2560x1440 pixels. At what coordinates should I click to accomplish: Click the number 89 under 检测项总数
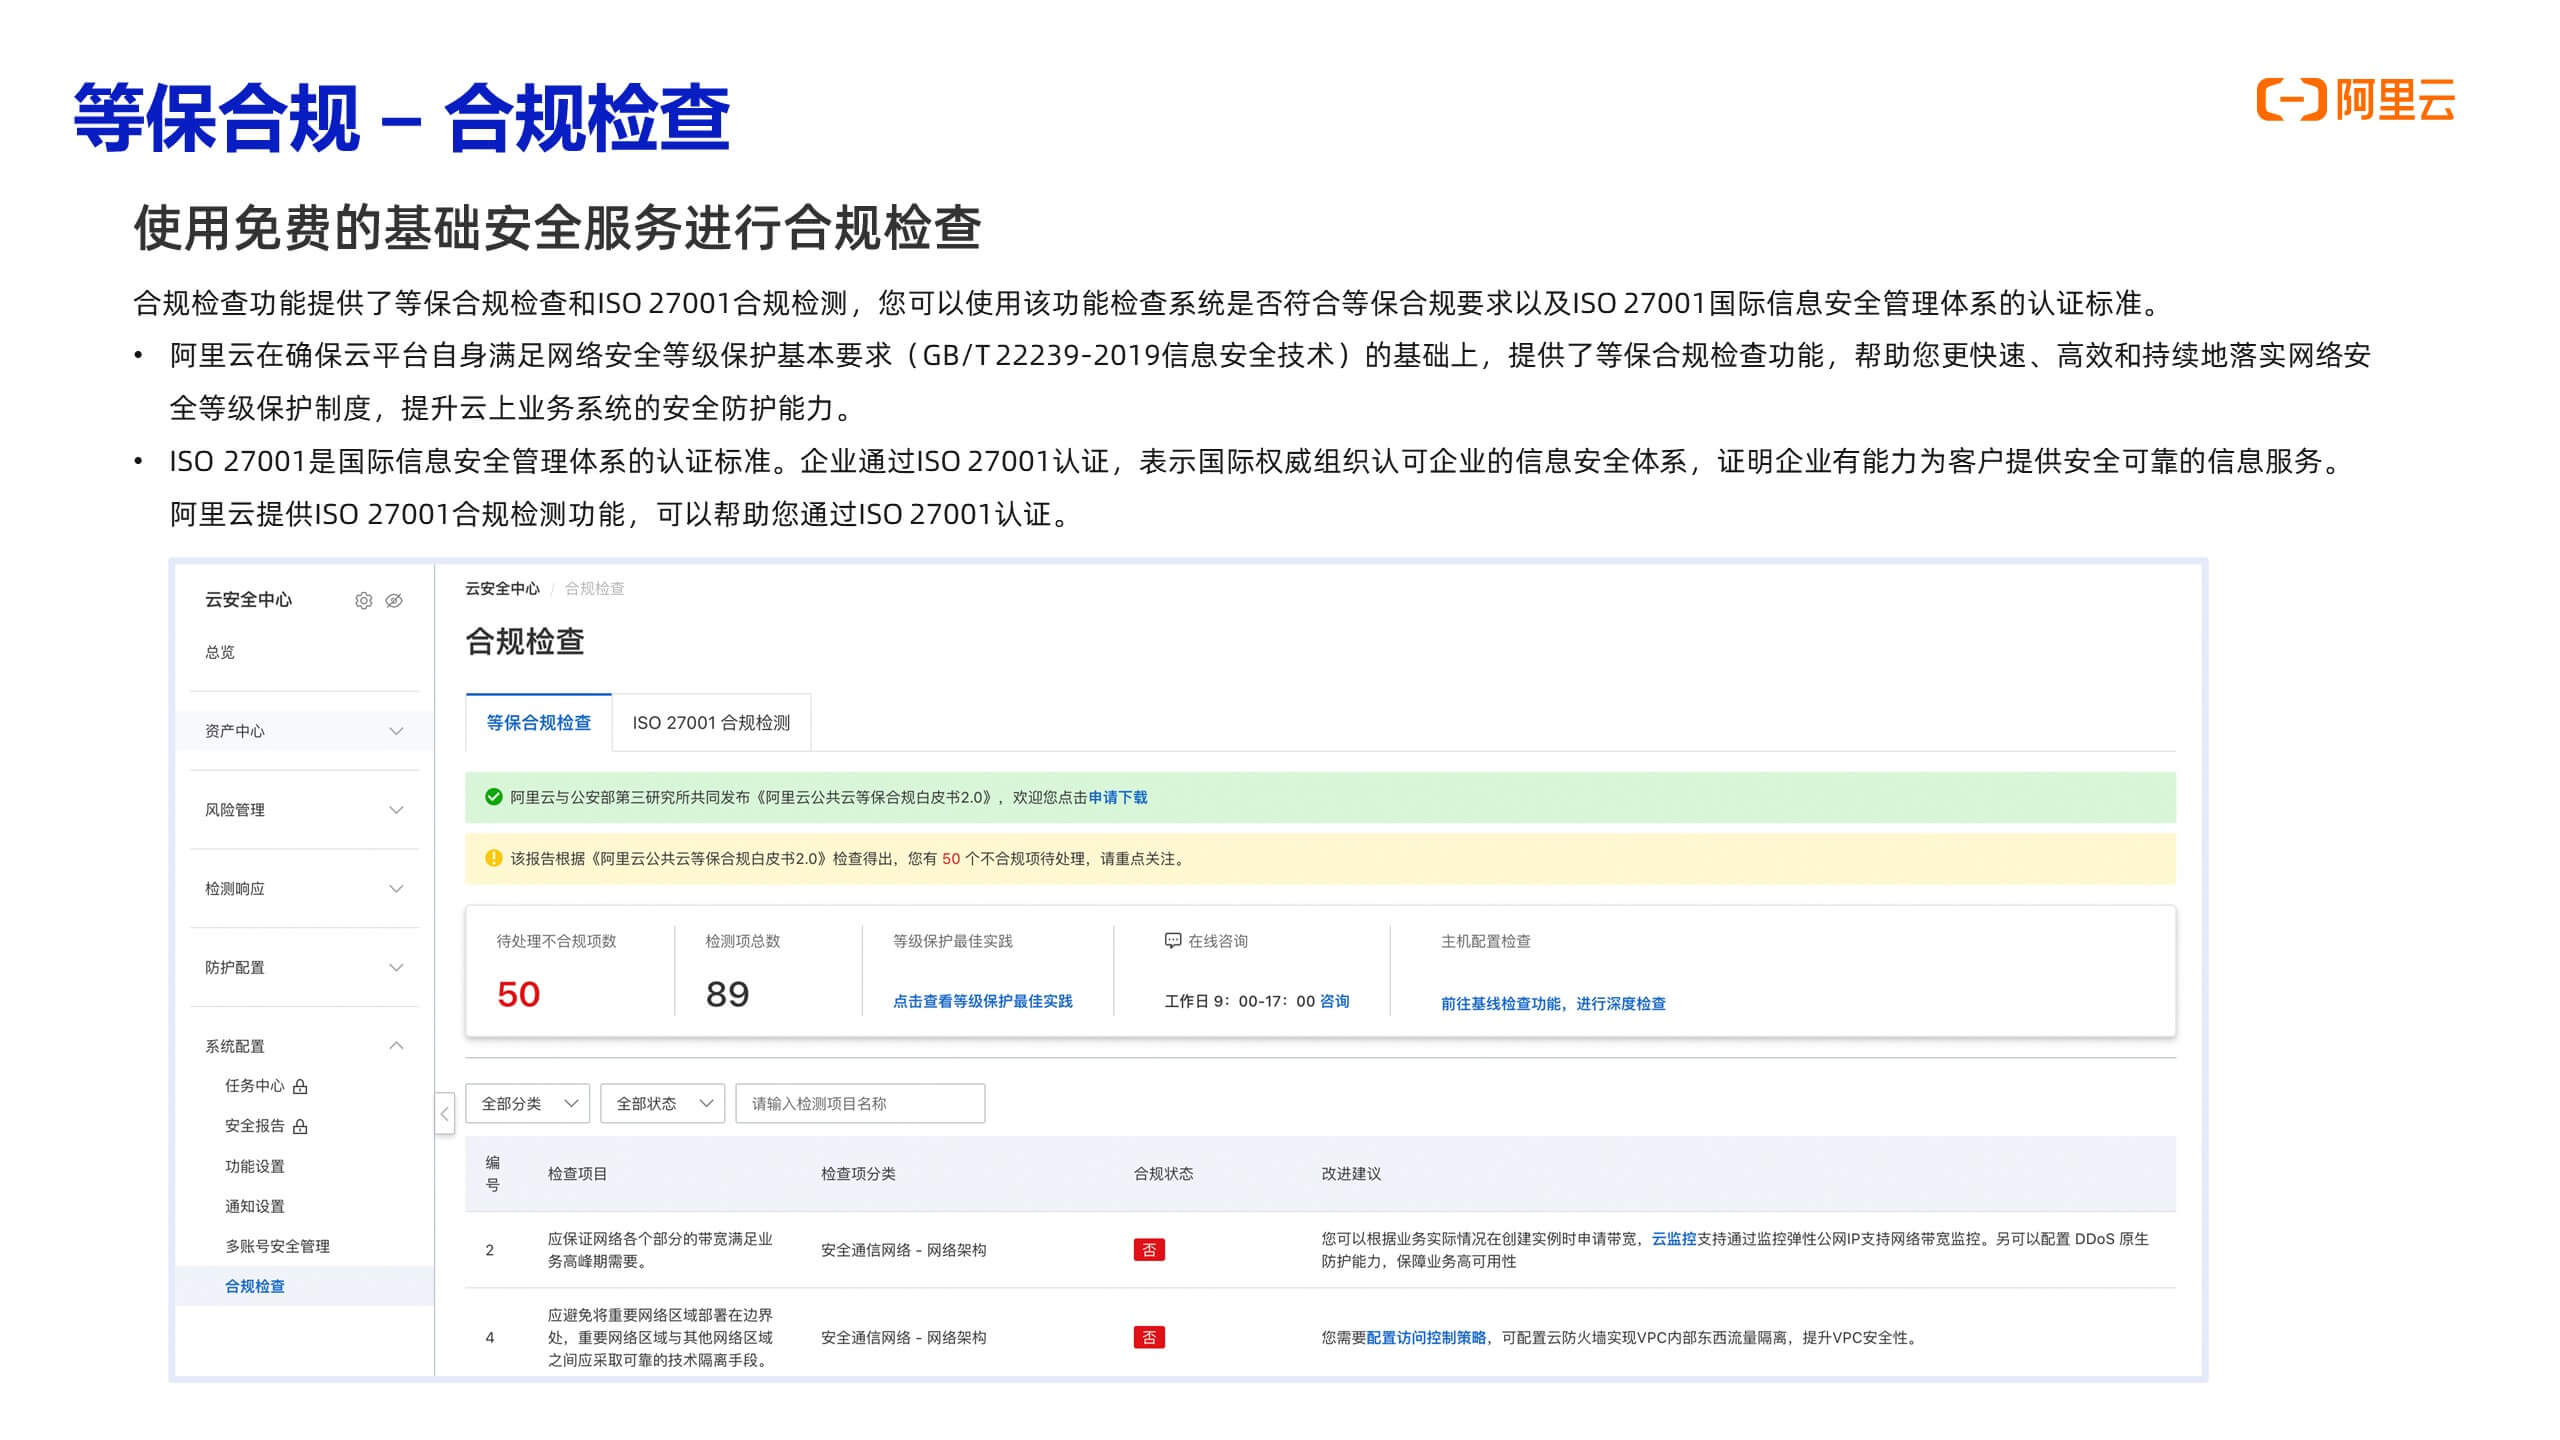pos(727,994)
